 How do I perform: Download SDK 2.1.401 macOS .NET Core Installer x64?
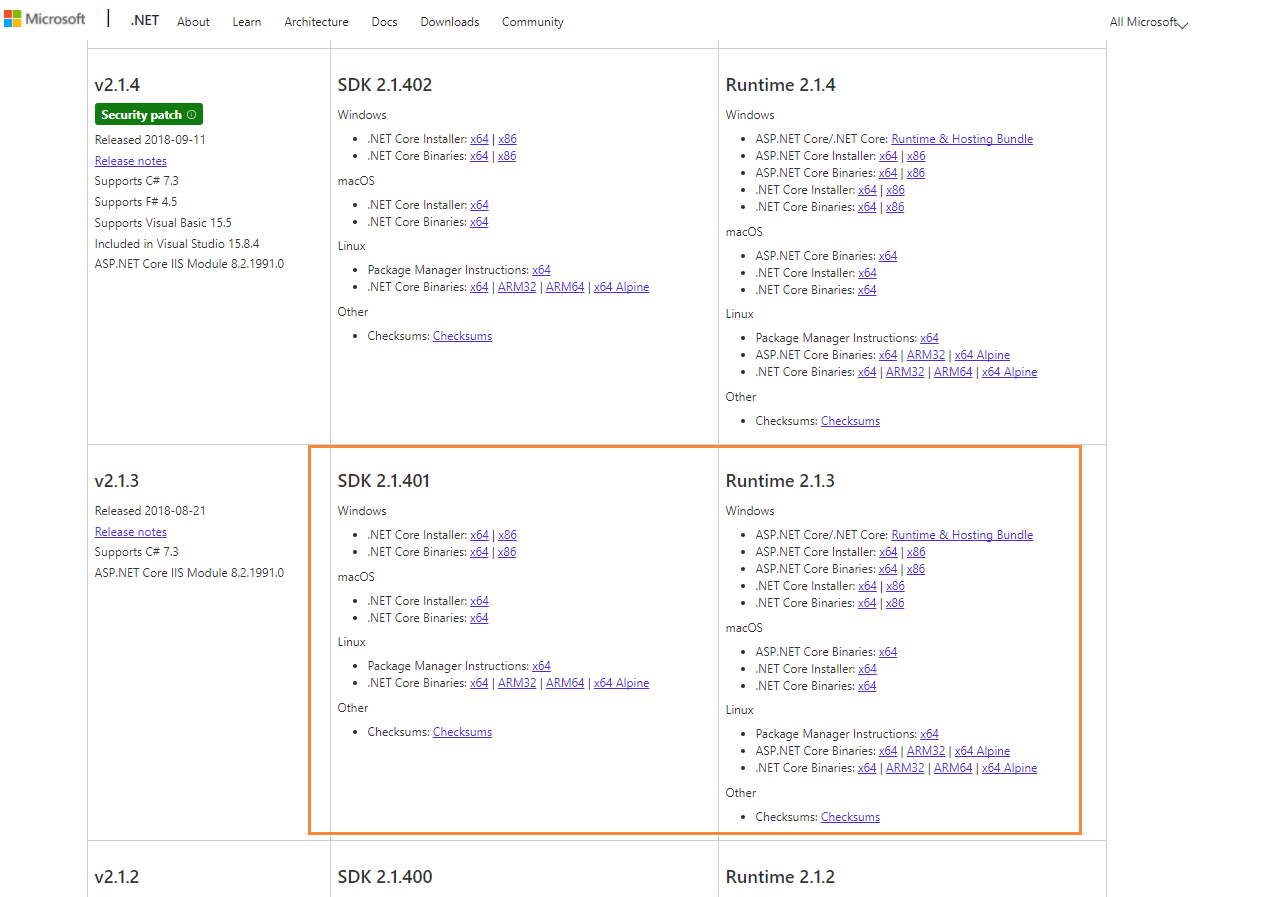[479, 601]
